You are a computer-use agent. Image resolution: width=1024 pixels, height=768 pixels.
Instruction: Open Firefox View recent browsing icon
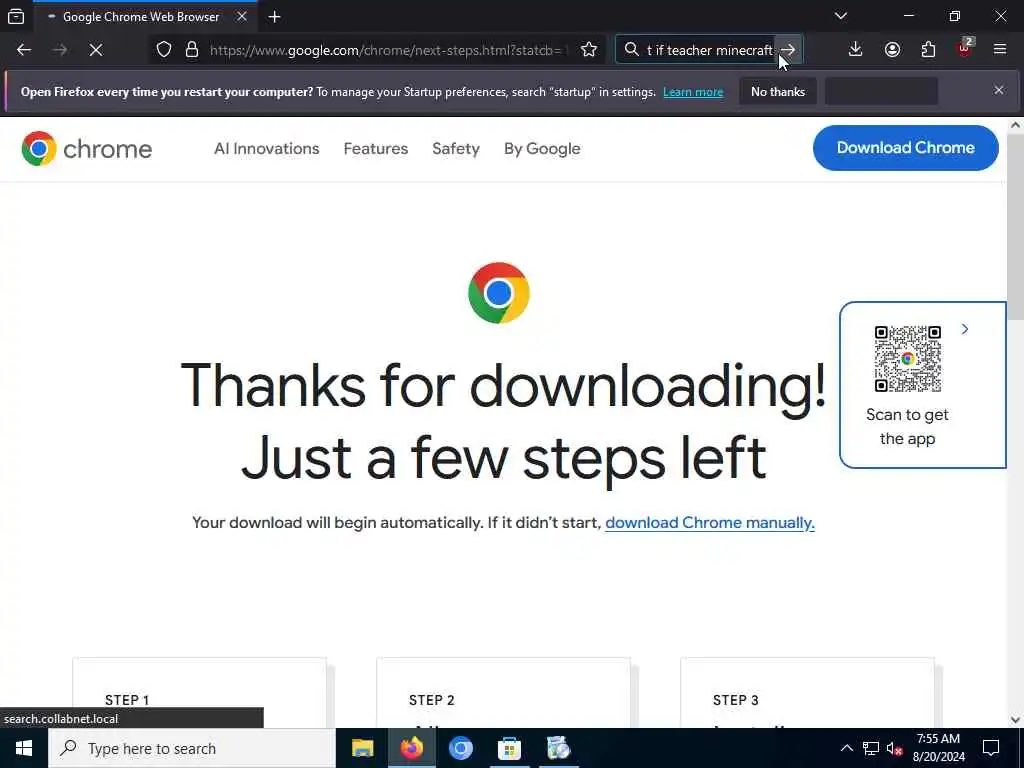tap(16, 16)
